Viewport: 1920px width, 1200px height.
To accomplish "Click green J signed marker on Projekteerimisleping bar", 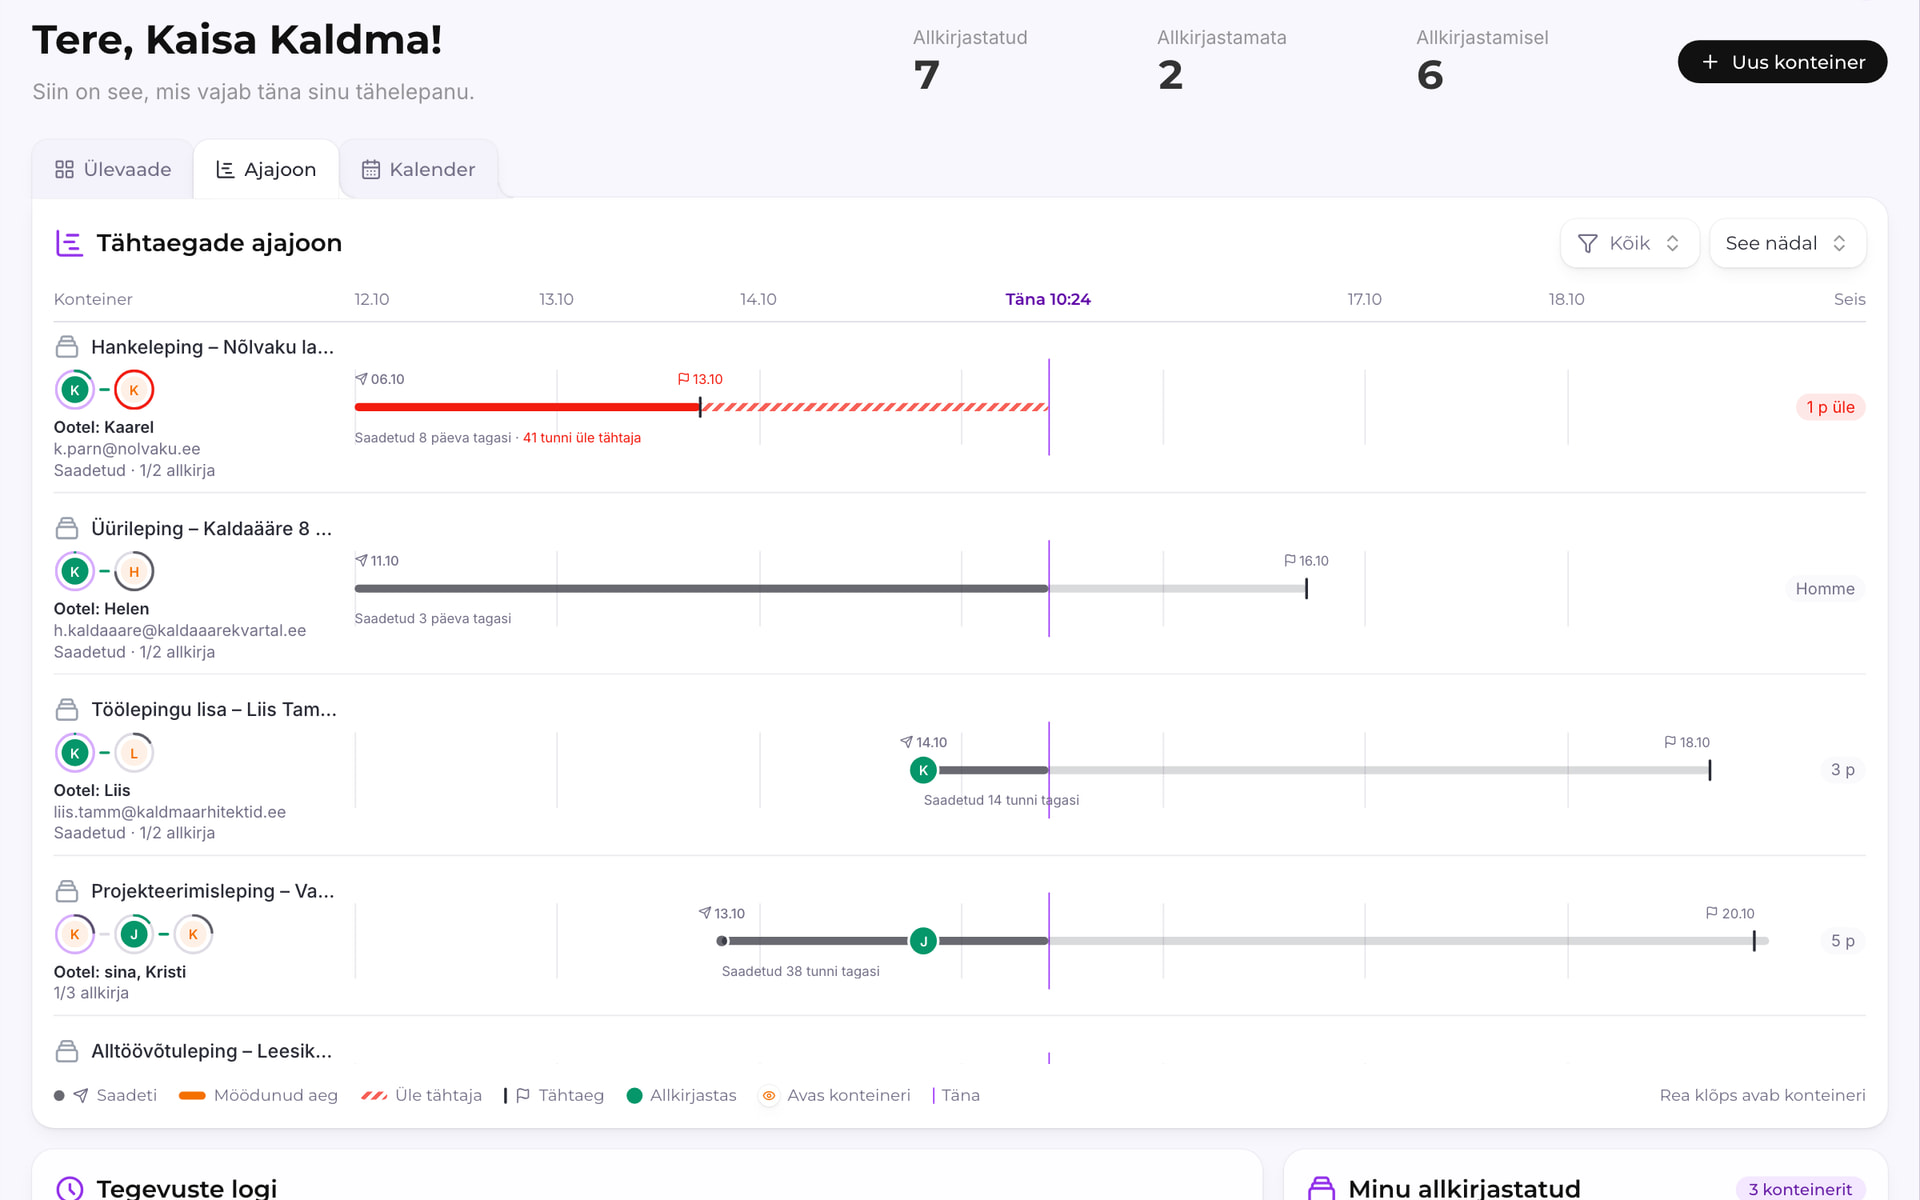I will coord(923,941).
